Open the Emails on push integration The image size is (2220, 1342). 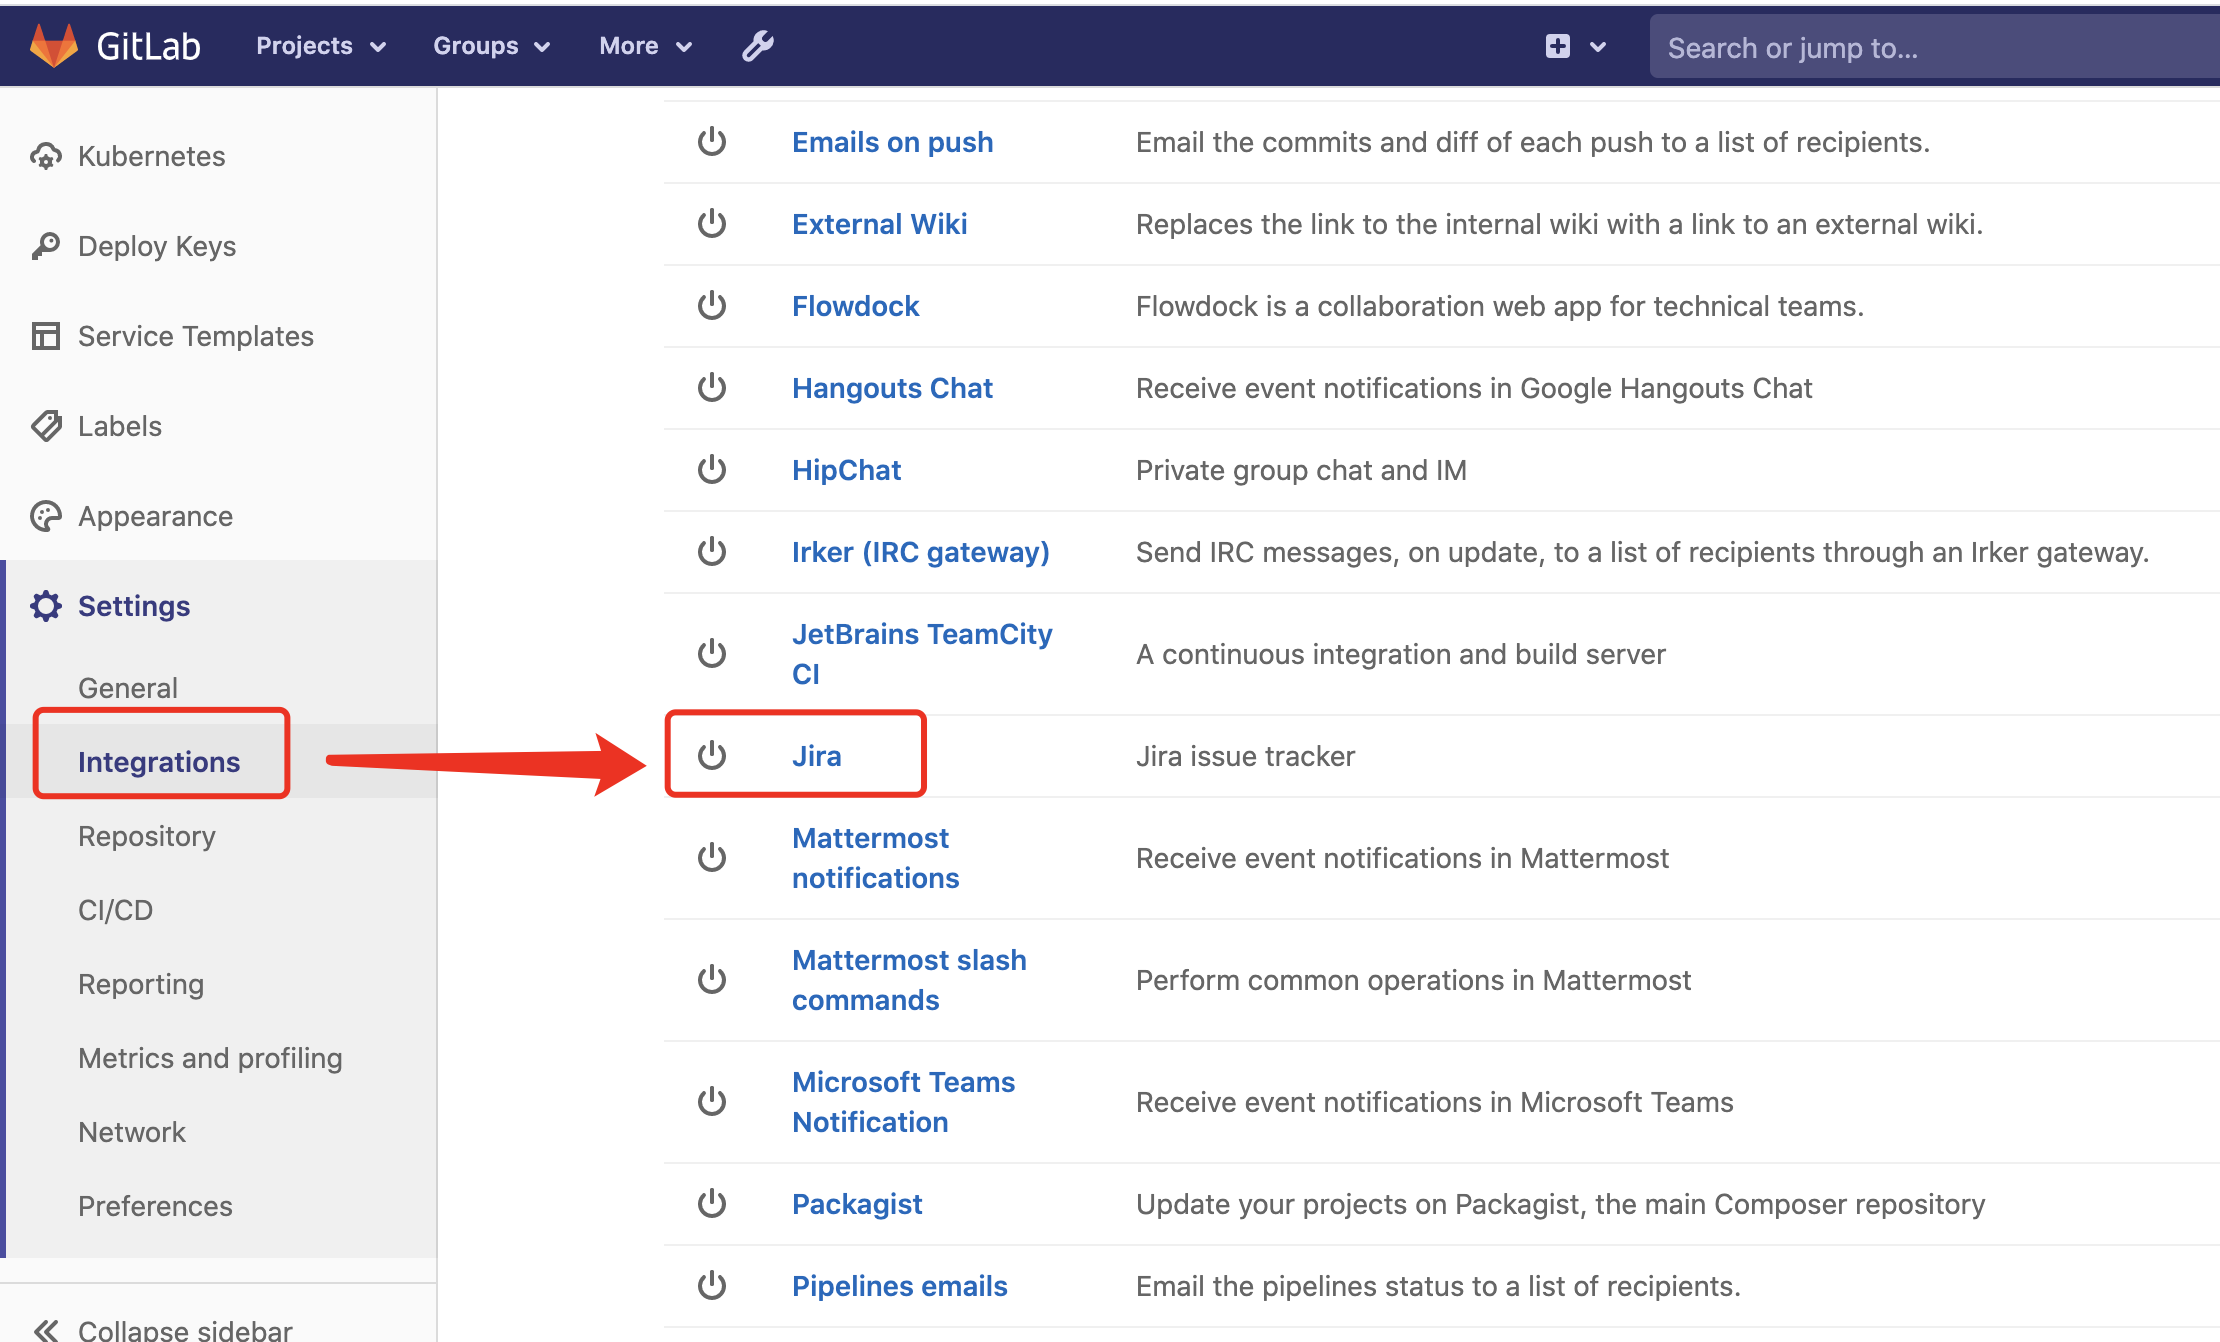(892, 142)
